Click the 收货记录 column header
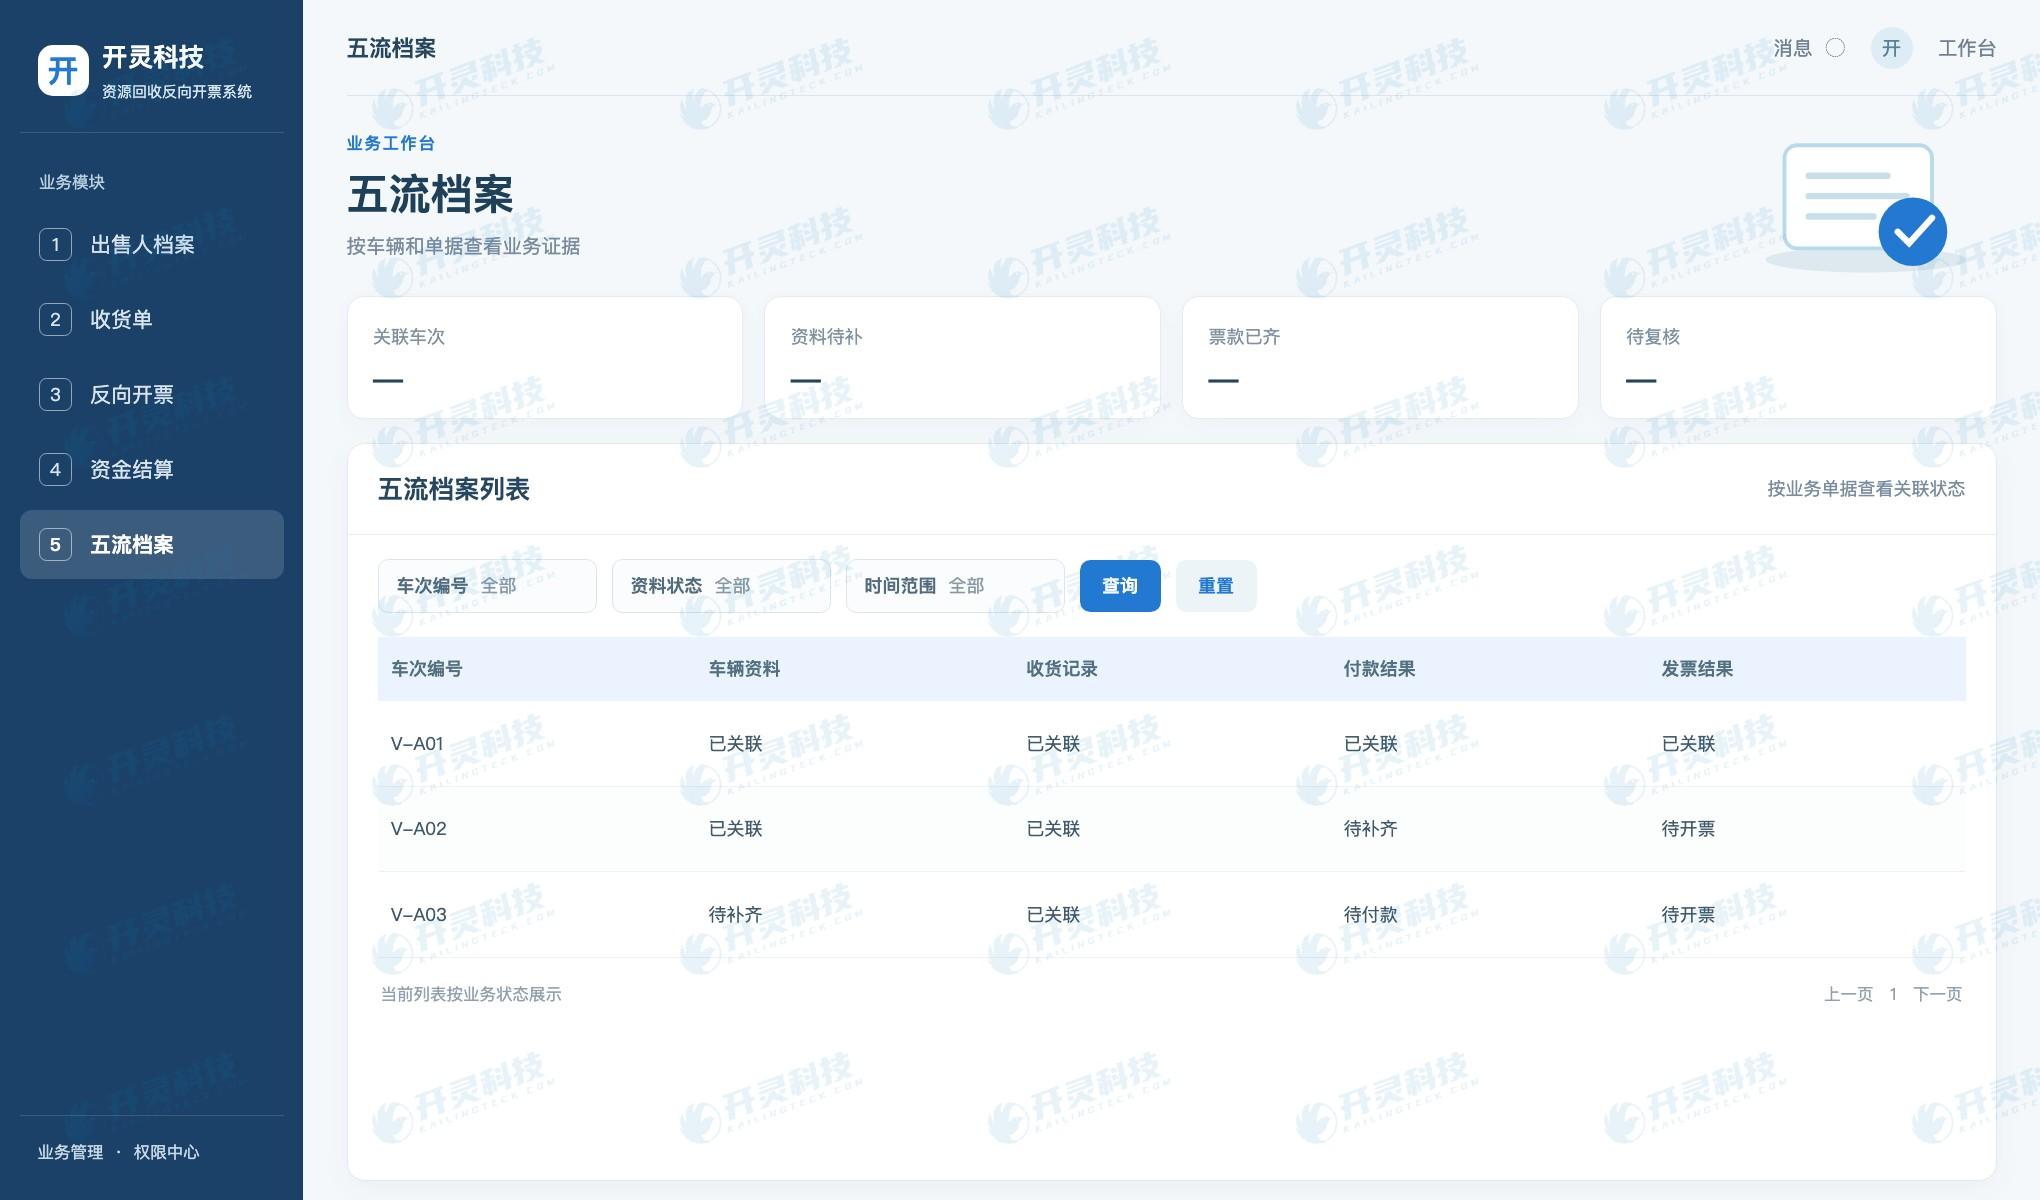2040x1200 pixels. [x=1062, y=669]
